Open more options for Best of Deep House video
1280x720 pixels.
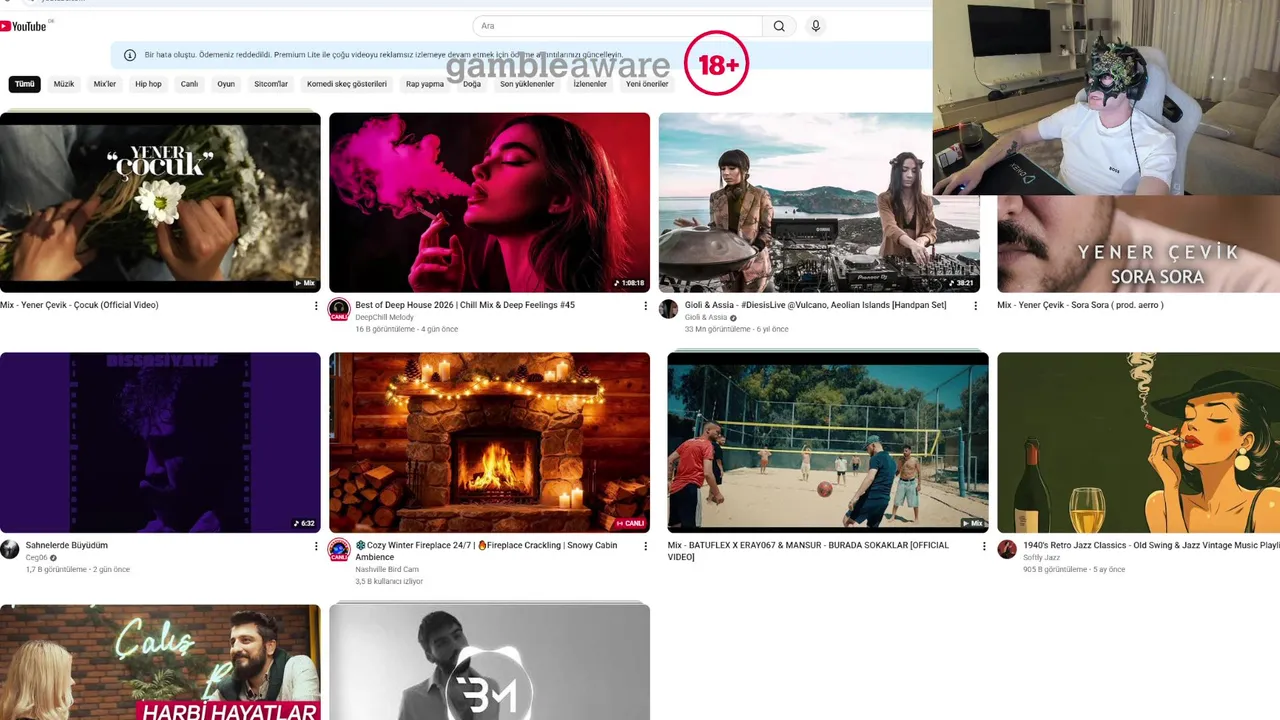click(645, 306)
